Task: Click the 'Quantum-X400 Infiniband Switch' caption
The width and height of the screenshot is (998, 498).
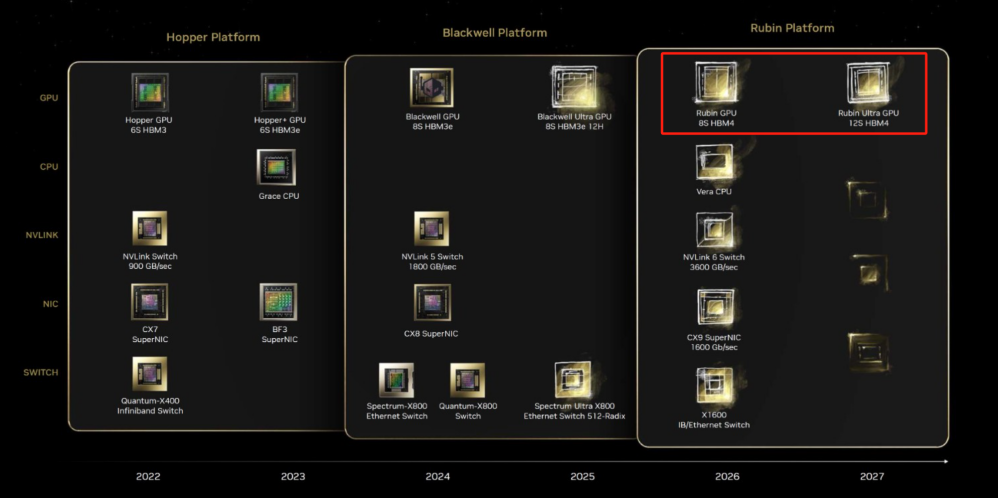Action: pyautogui.click(x=150, y=406)
